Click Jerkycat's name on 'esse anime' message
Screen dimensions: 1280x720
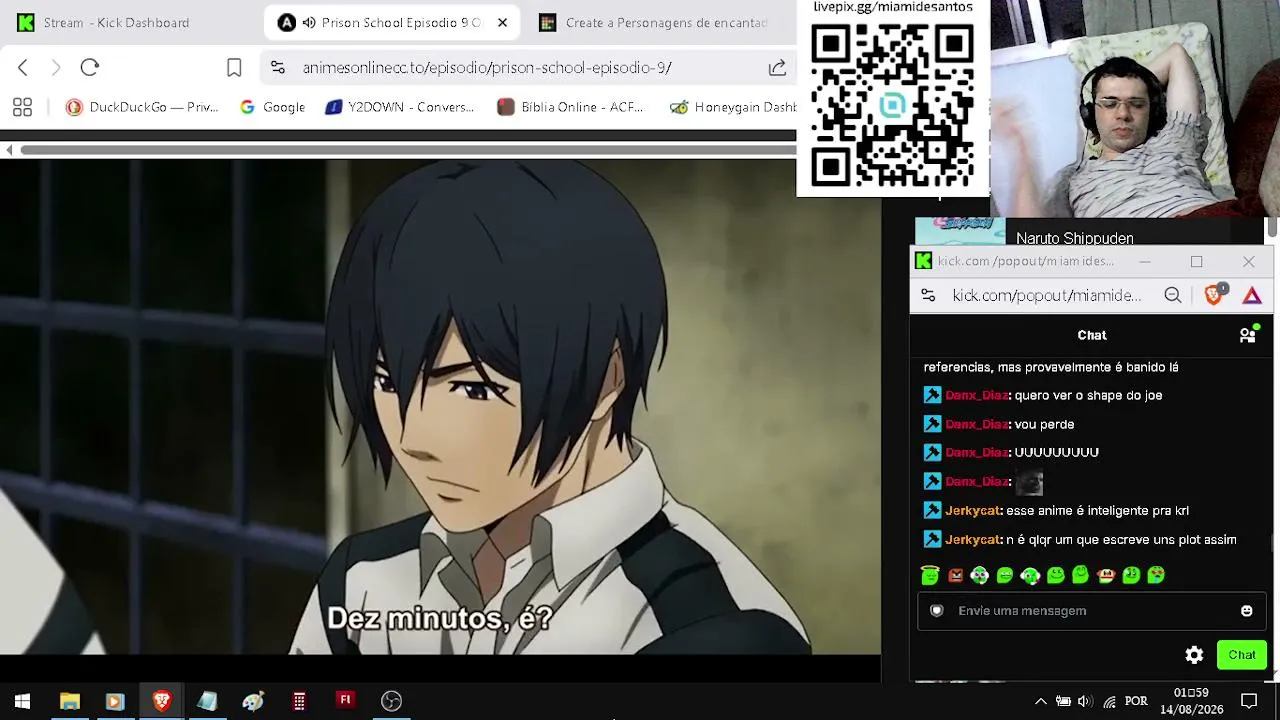pyautogui.click(x=973, y=510)
